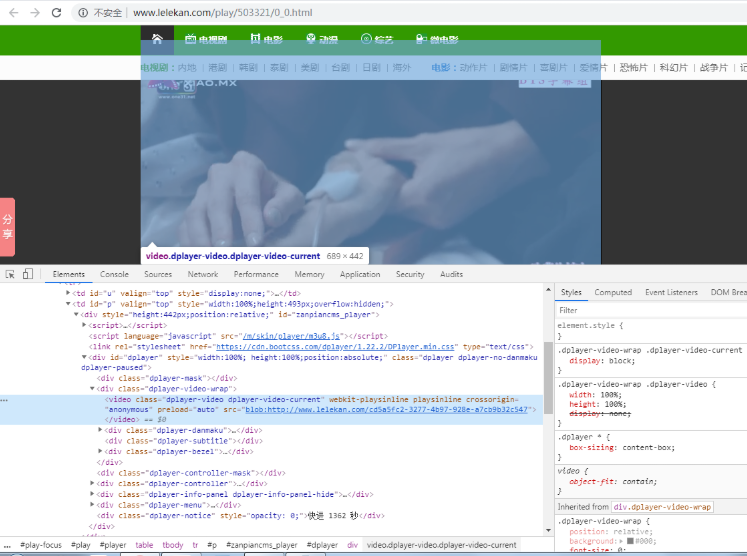This screenshot has width=747, height=556.
Task: Collapse the div id="dplayer" node
Action: 84,357
